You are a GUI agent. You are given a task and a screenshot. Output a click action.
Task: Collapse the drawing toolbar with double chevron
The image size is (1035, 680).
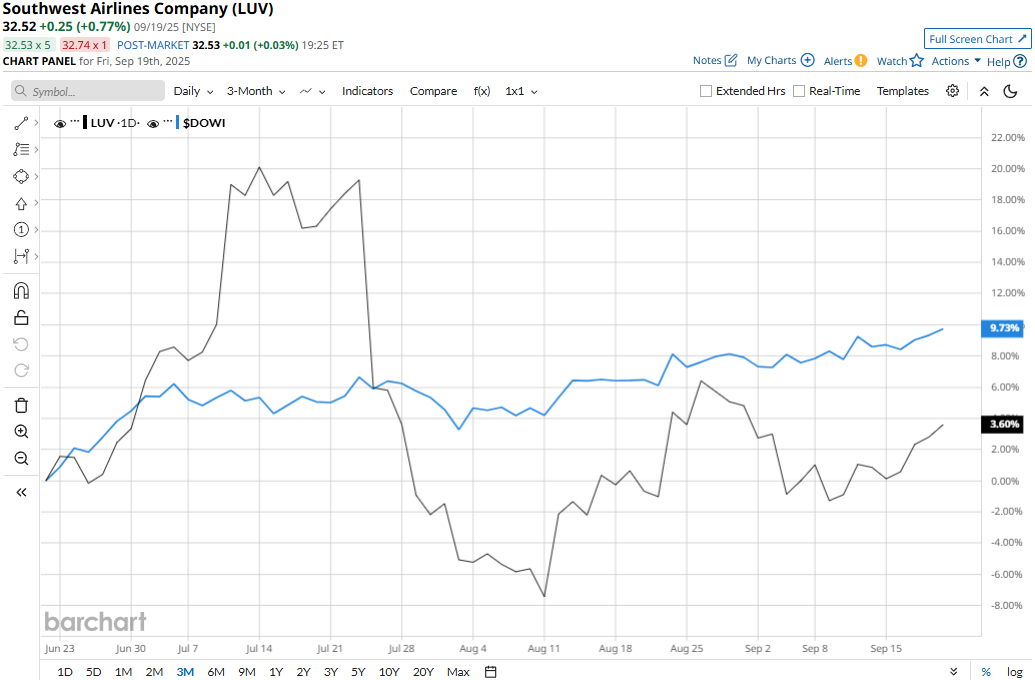(21, 492)
